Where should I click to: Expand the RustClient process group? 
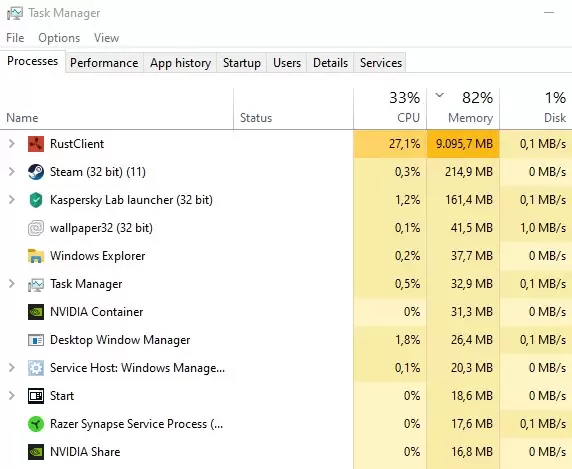(12, 144)
